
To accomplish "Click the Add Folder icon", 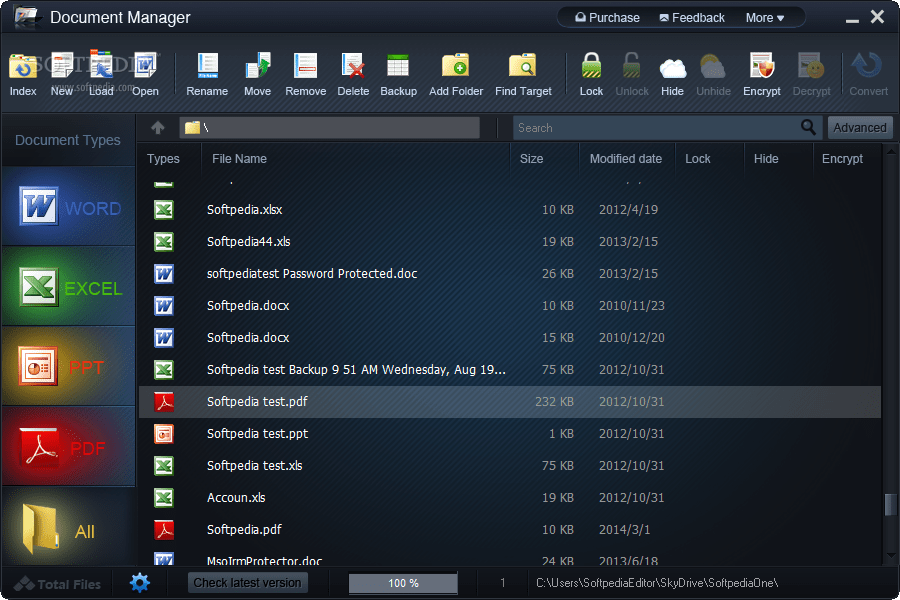I will point(456,65).
